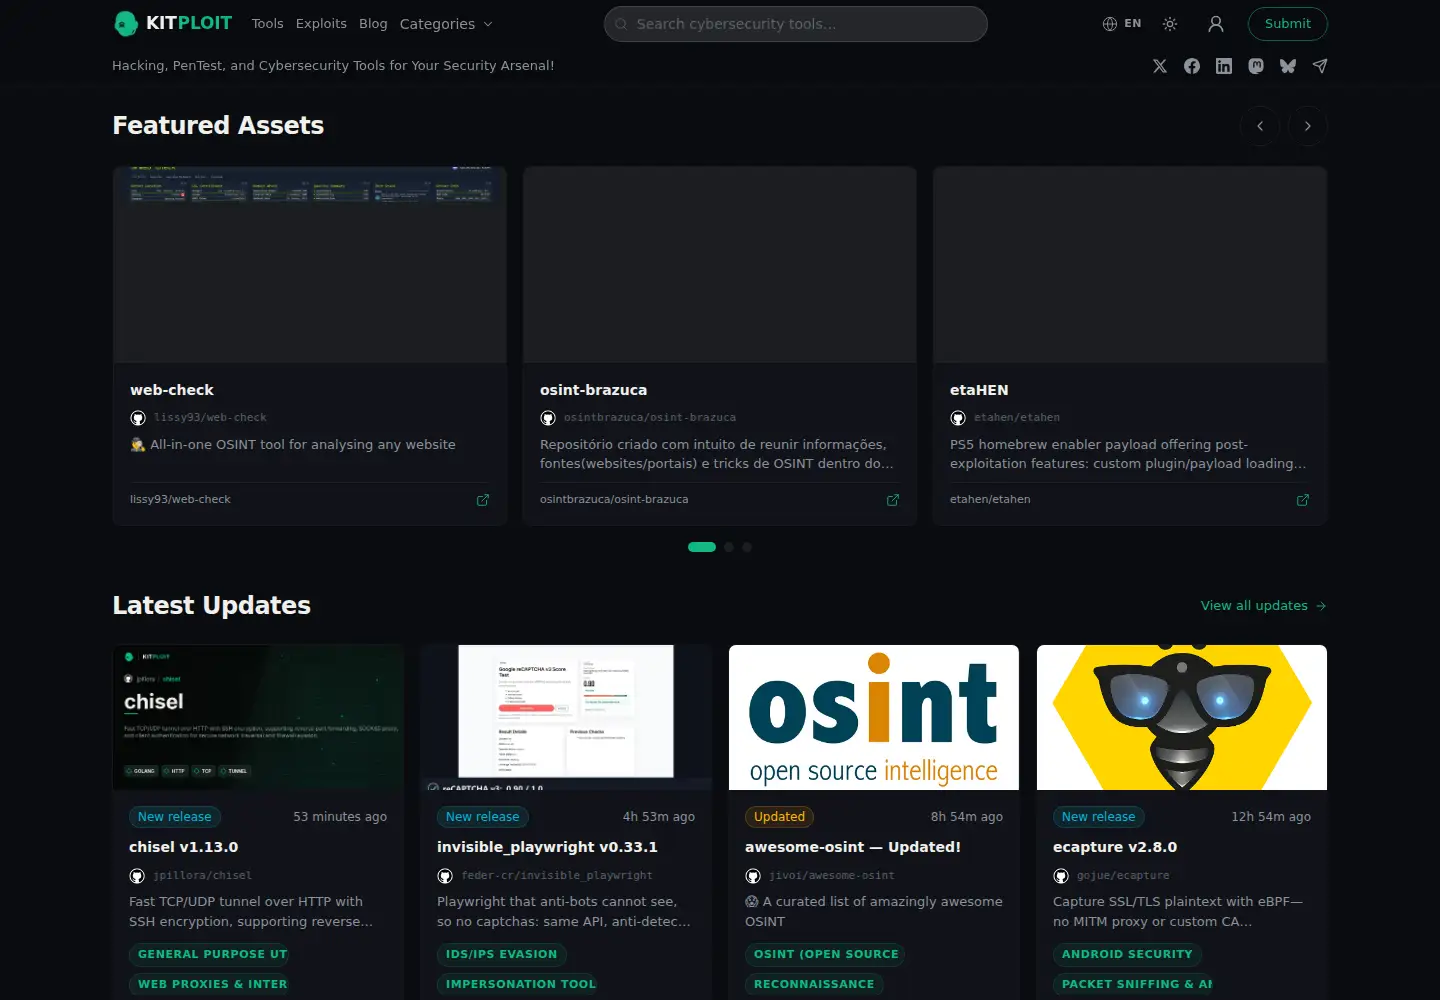The image size is (1440, 1000).
Task: Click the IDS/IPS EVASION tag
Action: coord(501,954)
